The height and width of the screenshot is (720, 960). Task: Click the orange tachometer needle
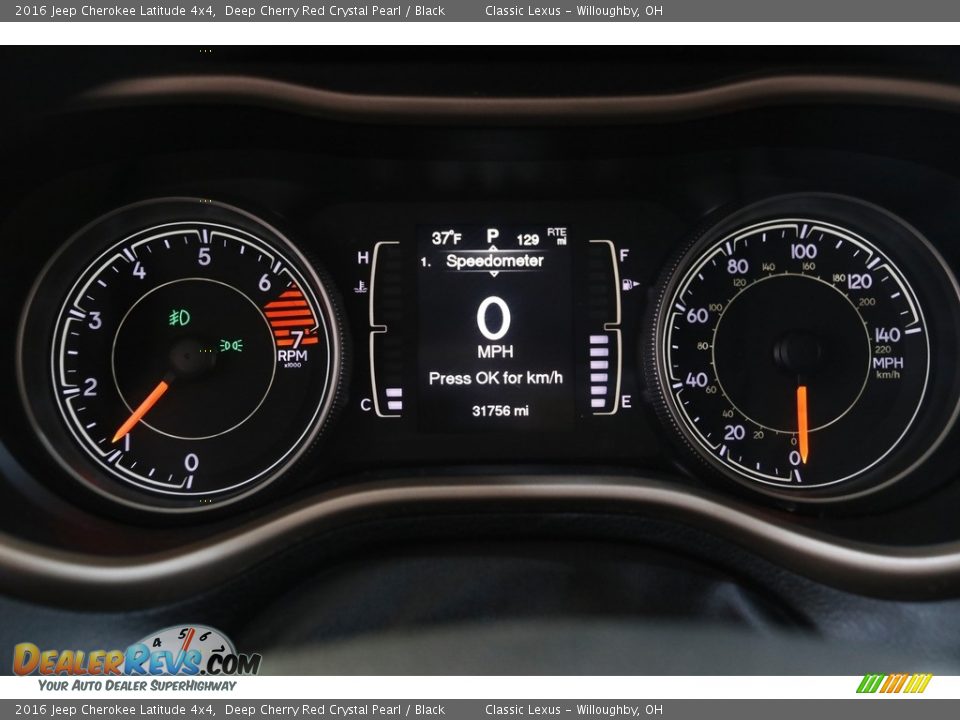[x=142, y=410]
